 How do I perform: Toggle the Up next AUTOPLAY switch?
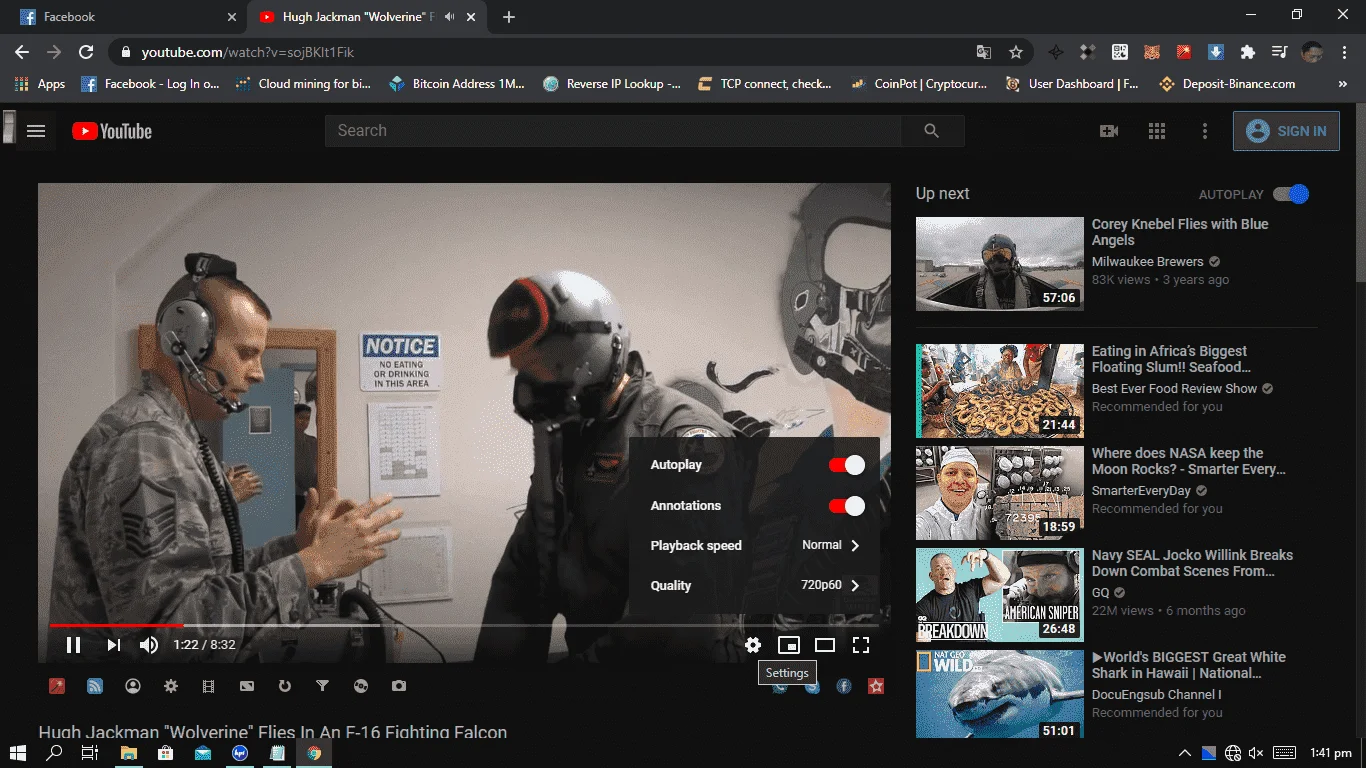1291,194
